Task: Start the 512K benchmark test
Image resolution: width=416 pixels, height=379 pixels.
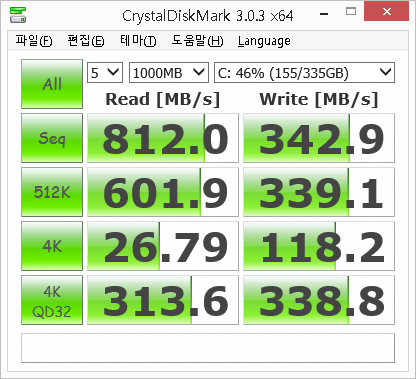Action: pyautogui.click(x=52, y=192)
